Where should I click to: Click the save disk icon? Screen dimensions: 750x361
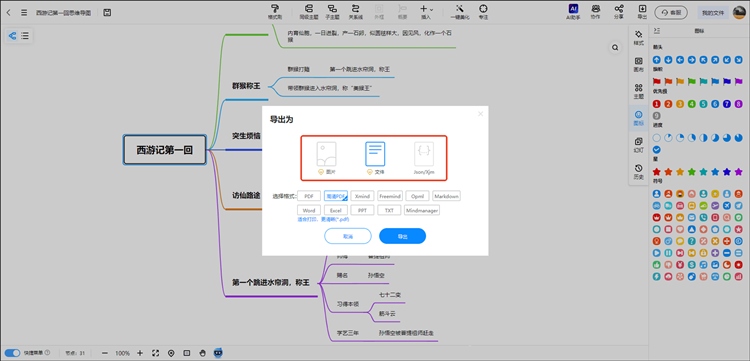[107, 12]
